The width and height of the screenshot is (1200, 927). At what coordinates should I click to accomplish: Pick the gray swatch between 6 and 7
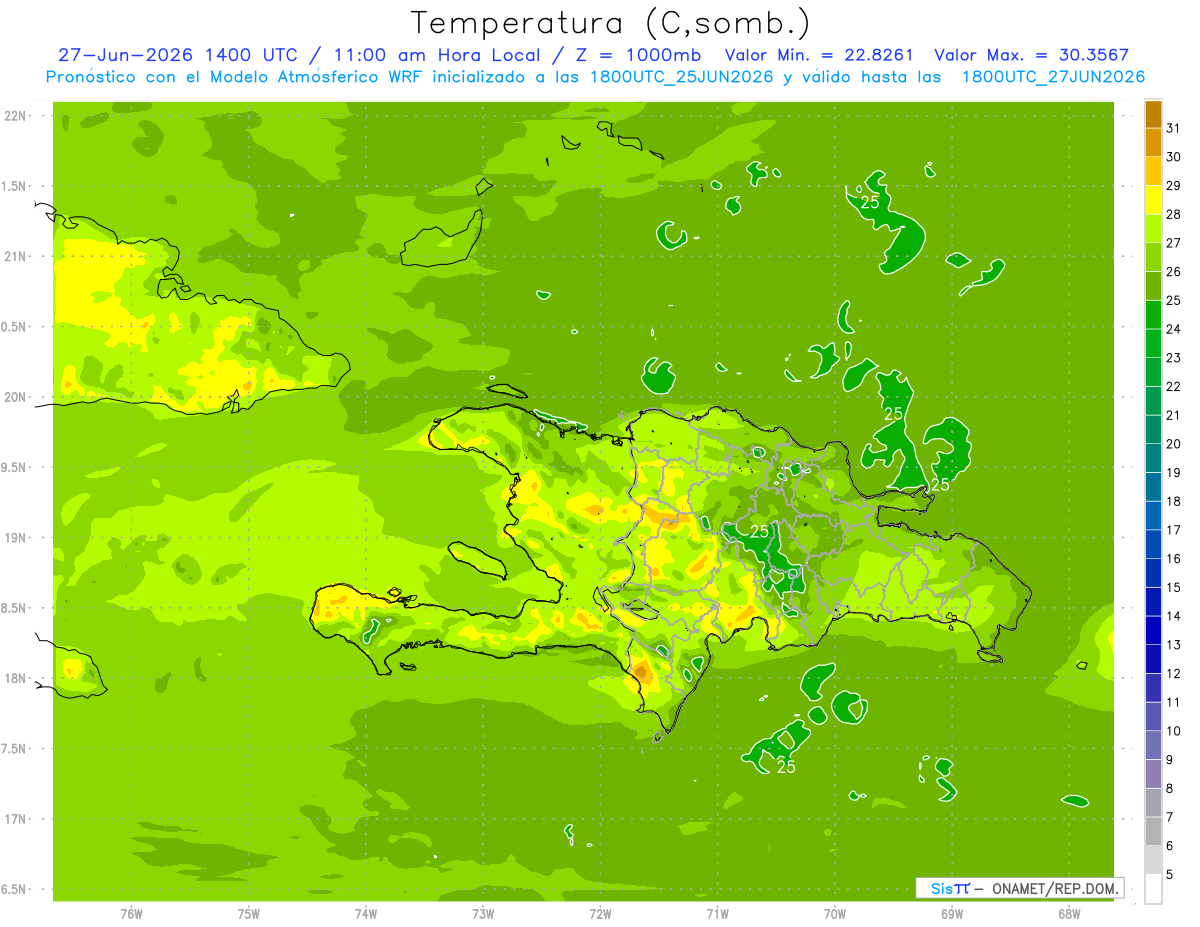1153,832
